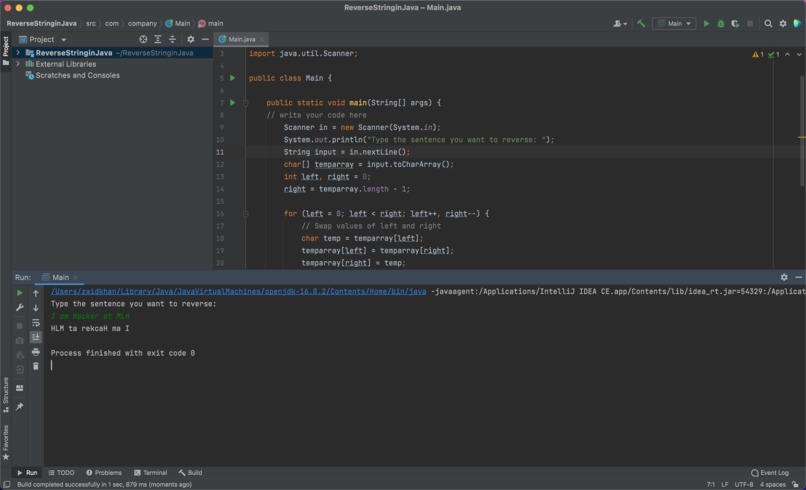Open IDE settings gear in top toolbar
806x490 pixels.
783,24
